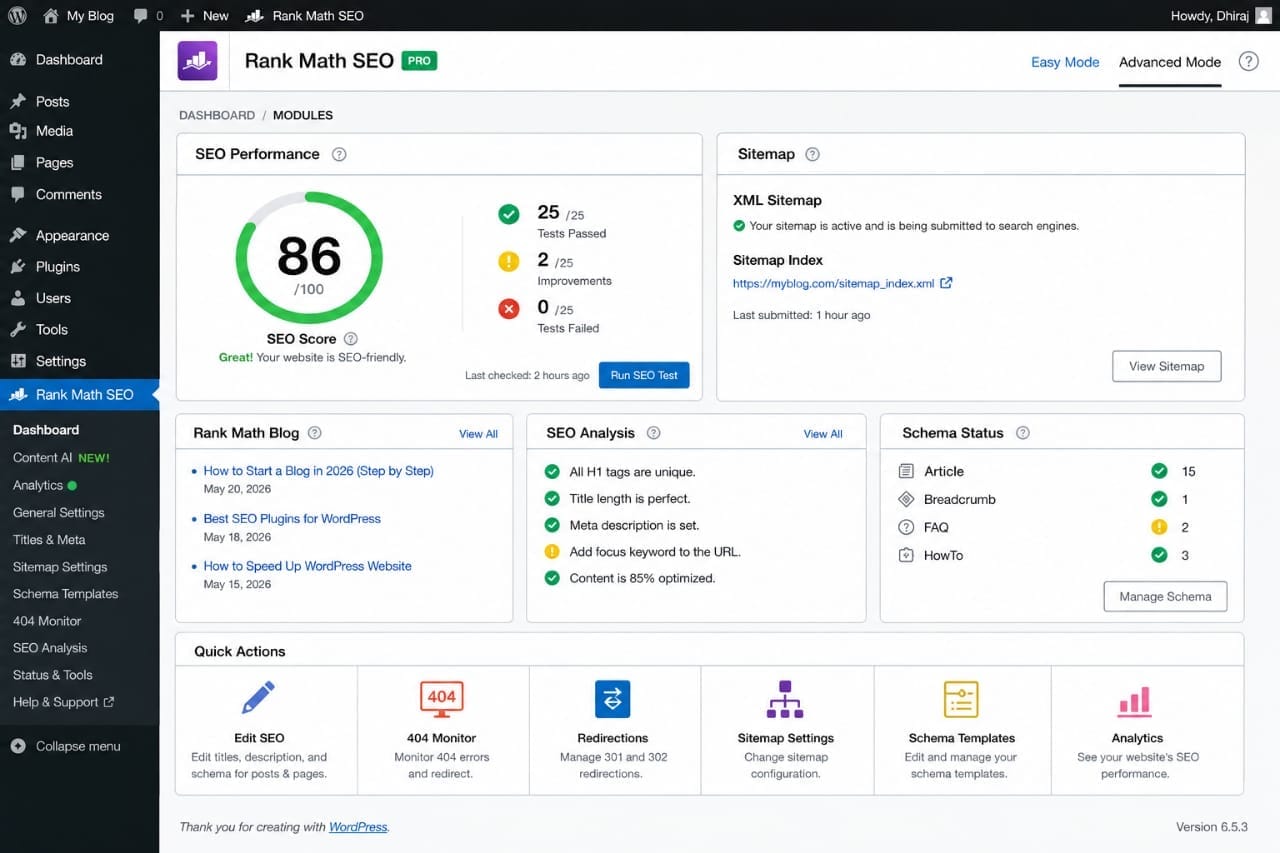The width and height of the screenshot is (1280, 853).
Task: Click the Dhiraj user avatar in admin bar
Action: [1263, 15]
